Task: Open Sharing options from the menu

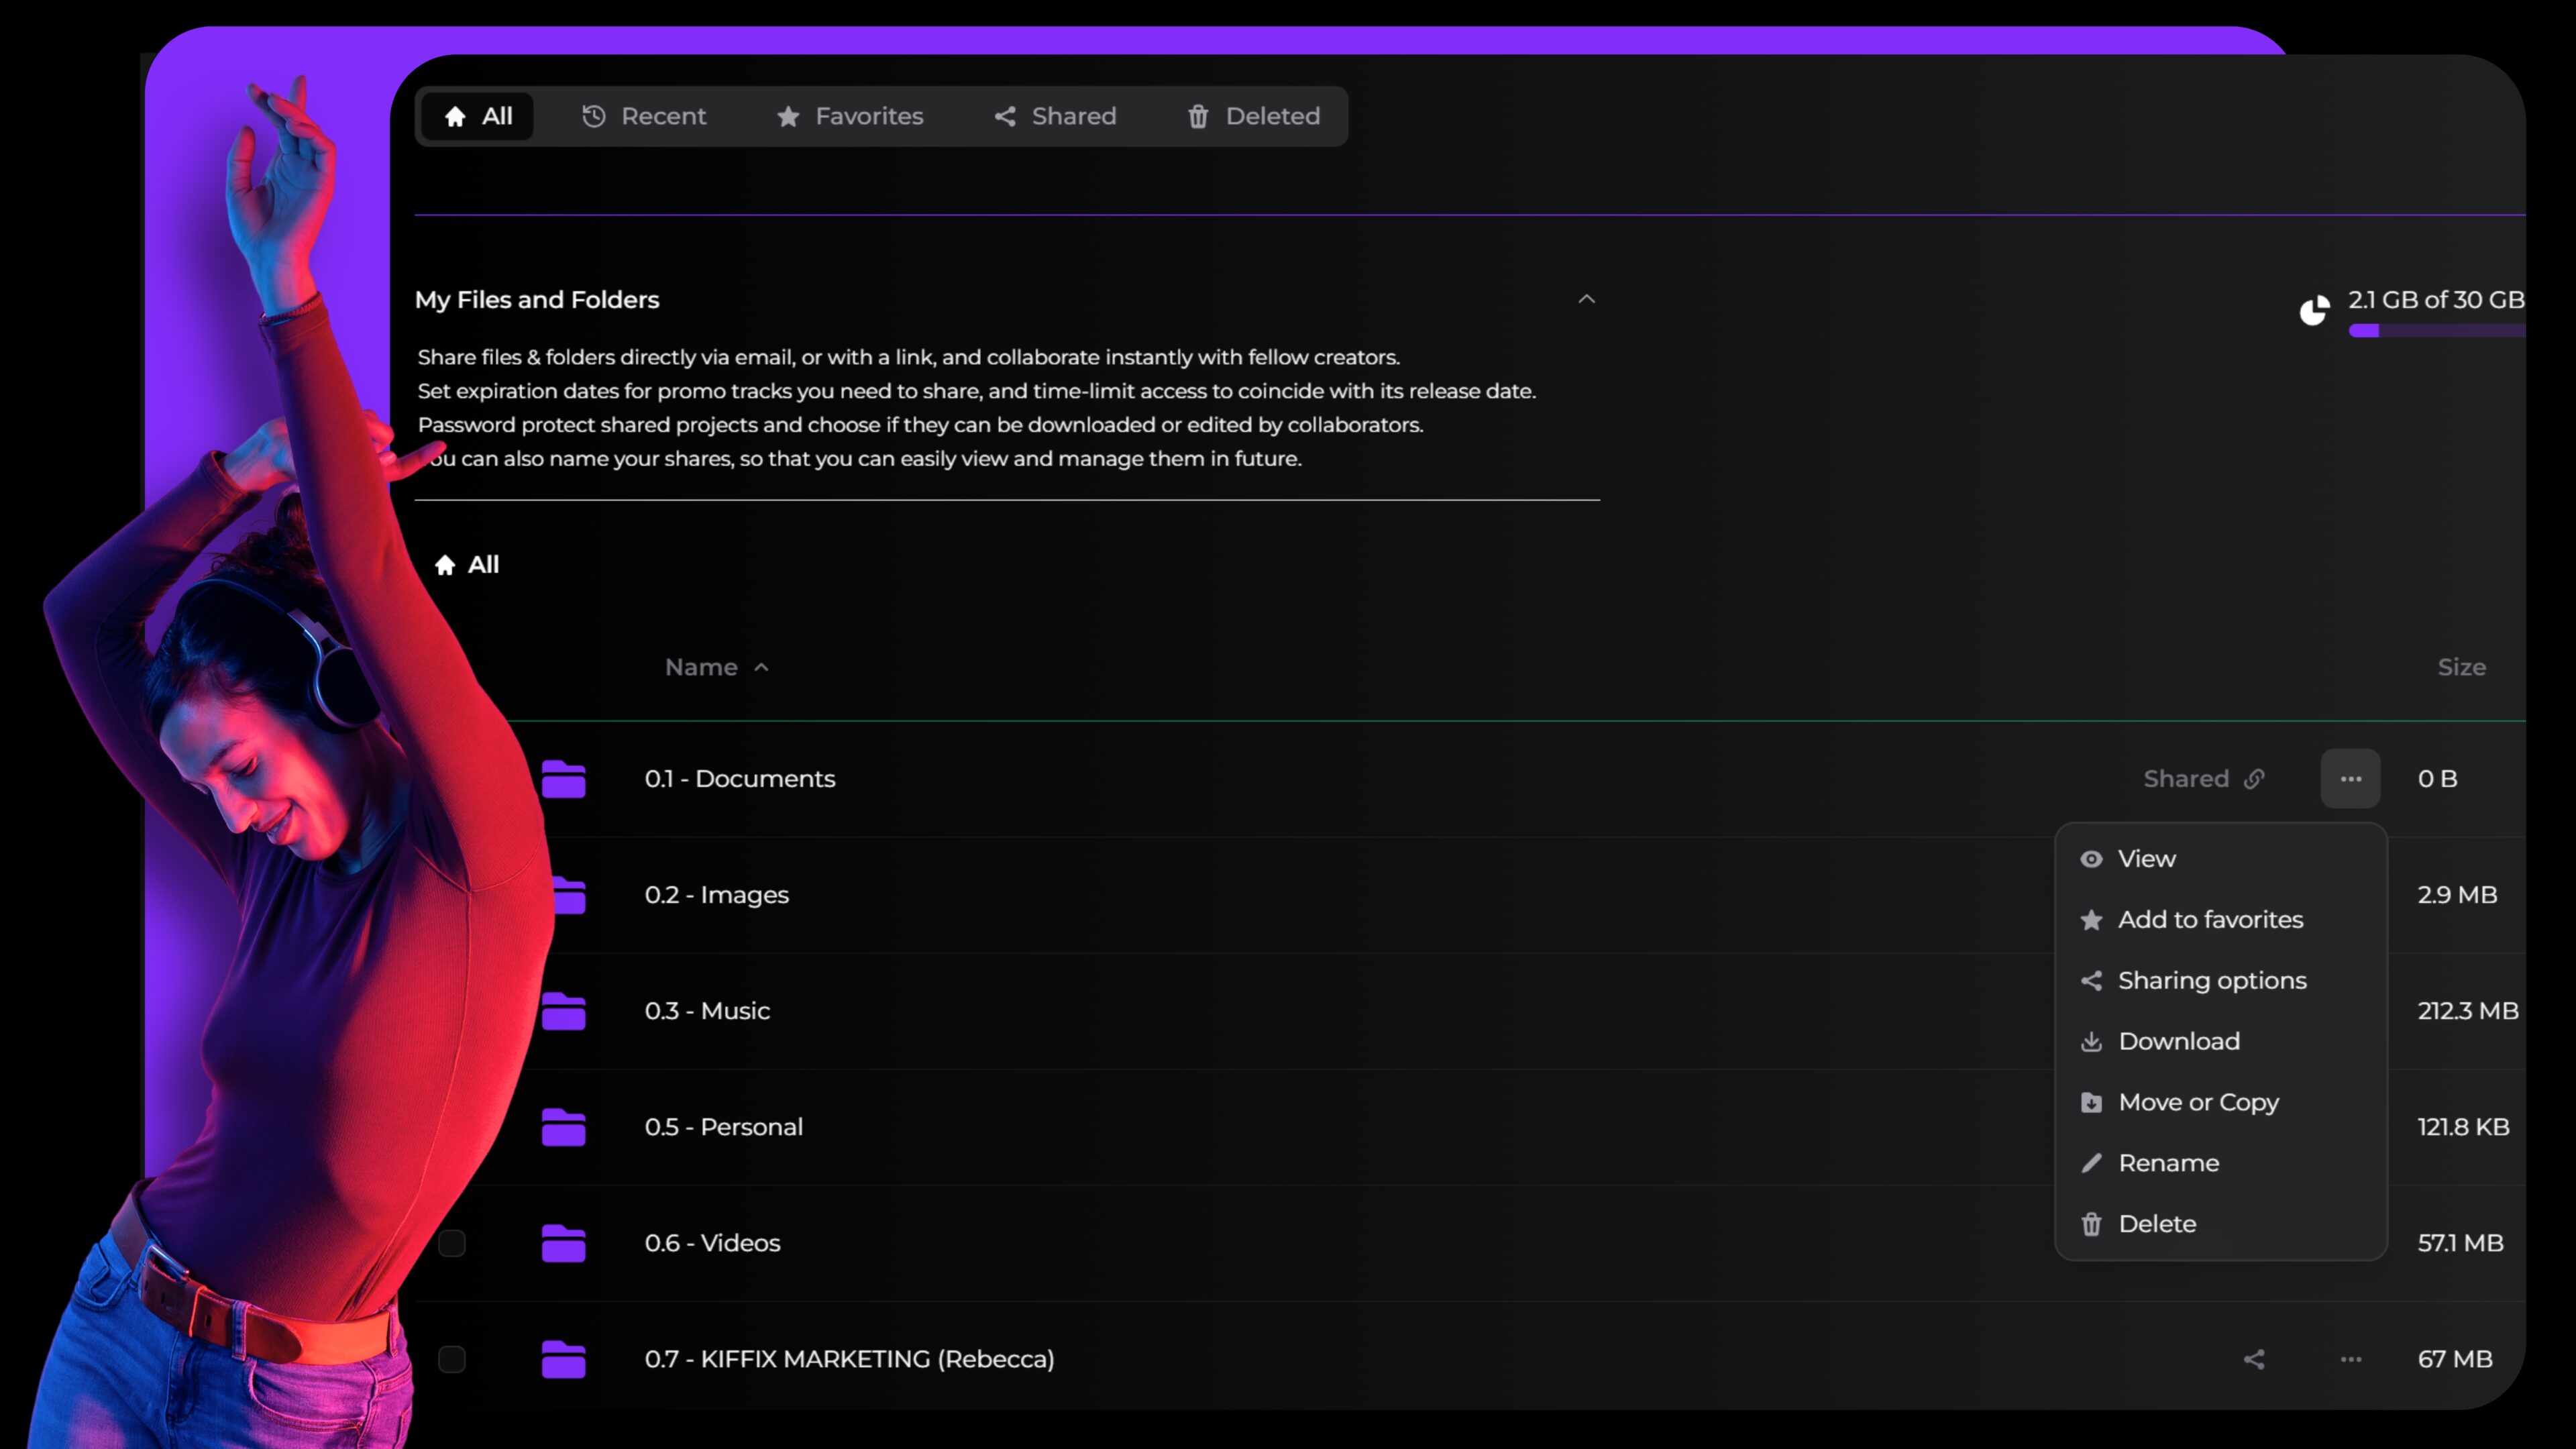Action: [2220, 981]
